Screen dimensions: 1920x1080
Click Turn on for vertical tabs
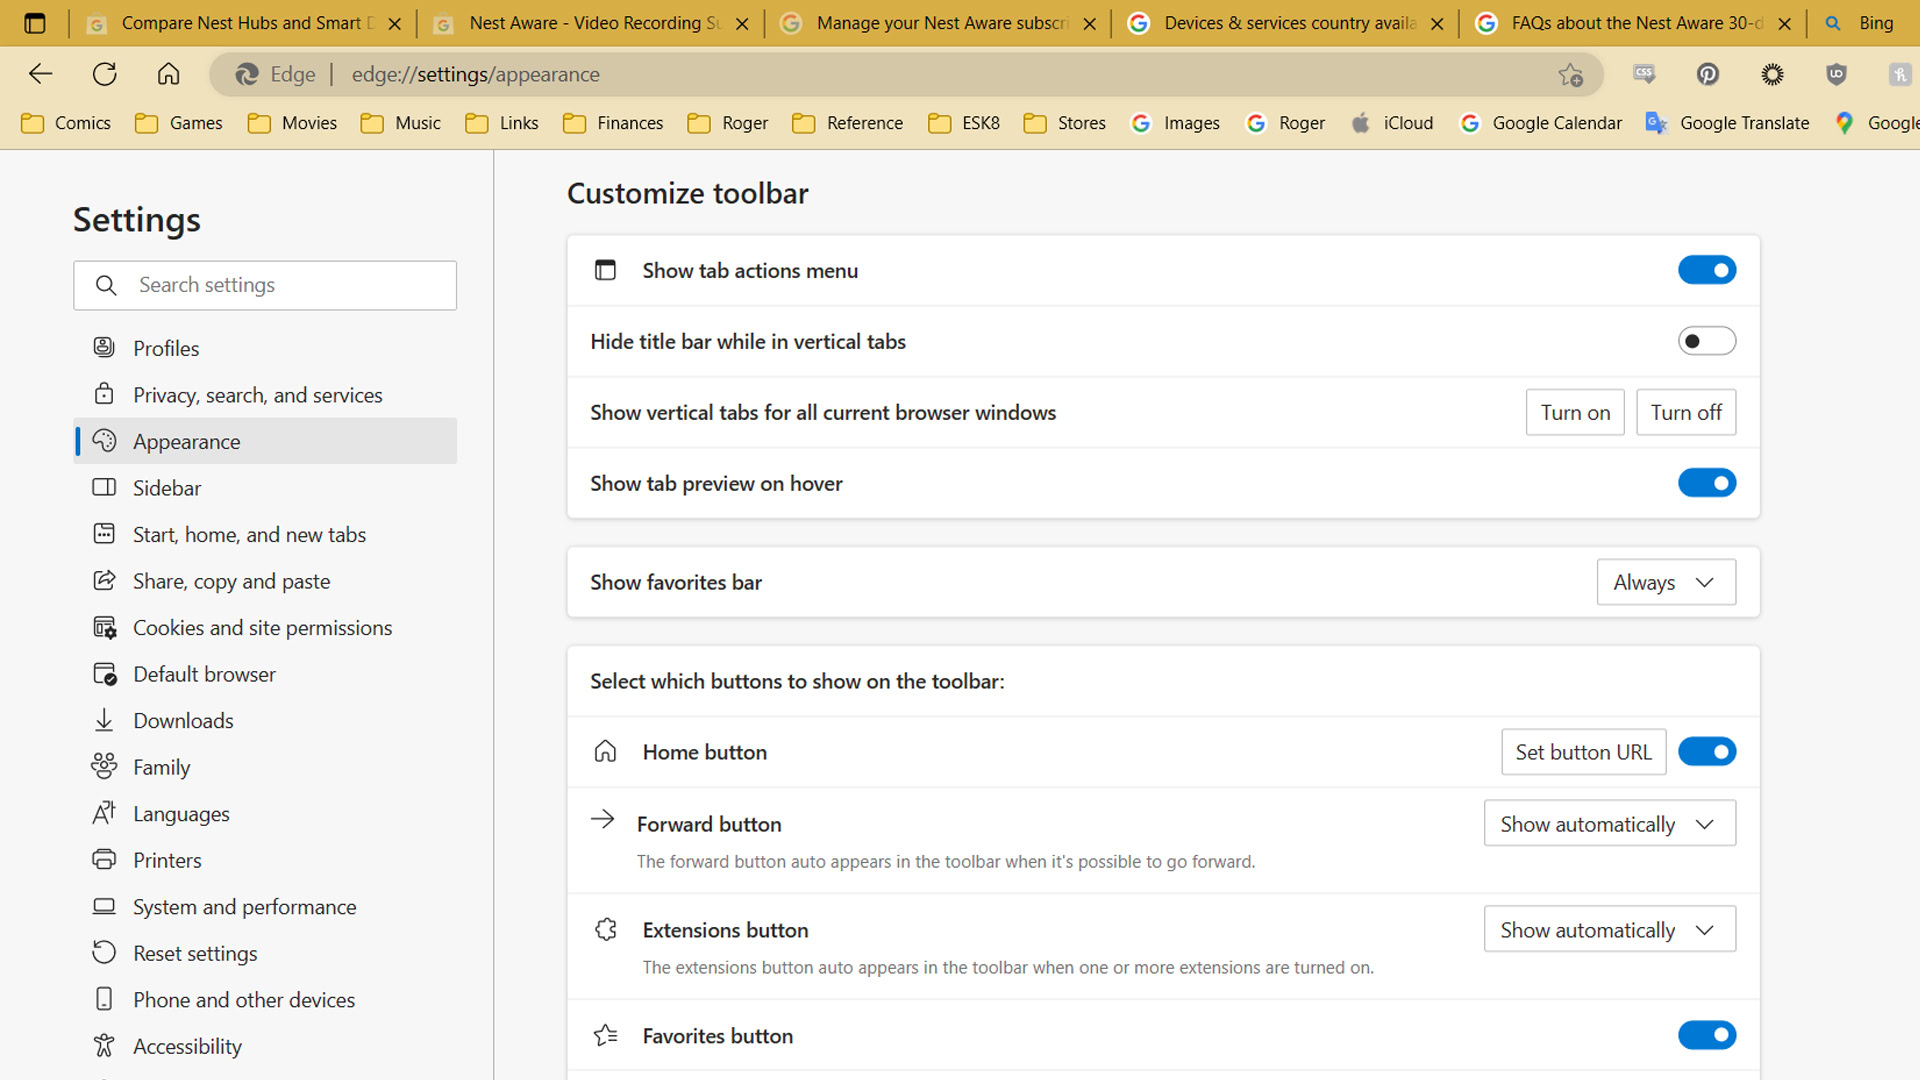(x=1574, y=412)
